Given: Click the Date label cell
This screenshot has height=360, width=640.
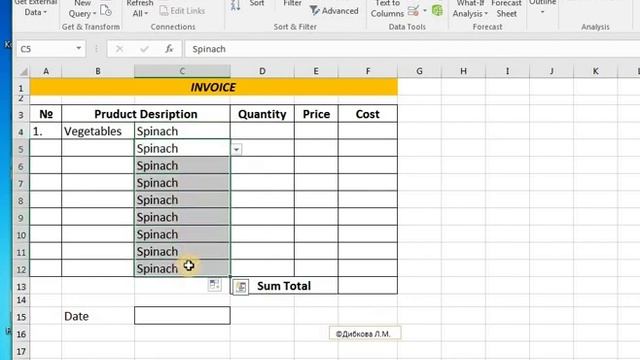Looking at the screenshot, I should pos(98,316).
